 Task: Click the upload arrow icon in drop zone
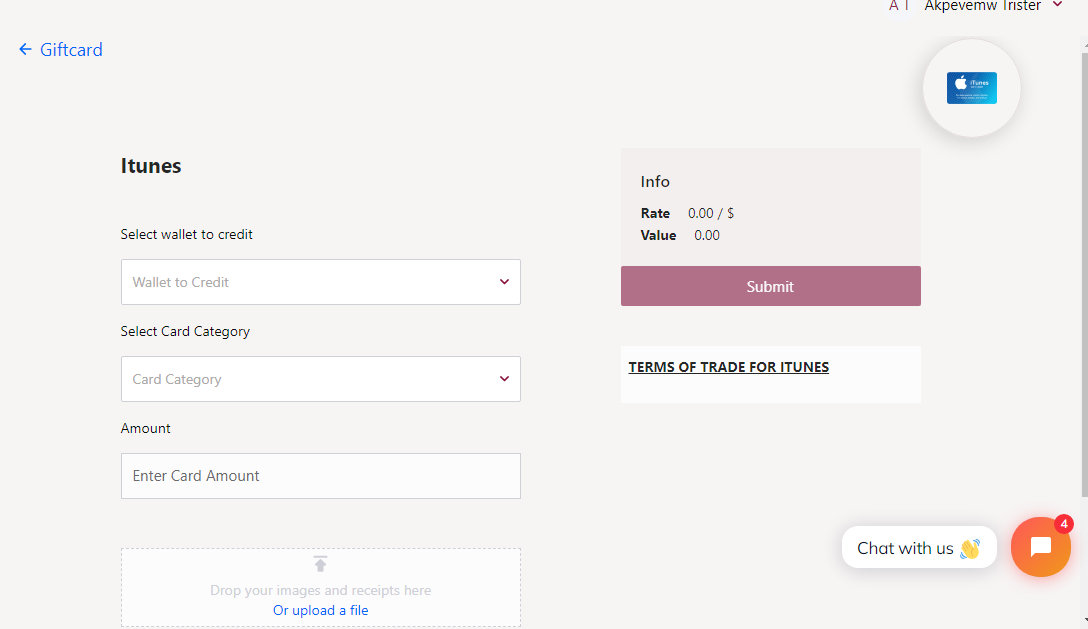[320, 564]
